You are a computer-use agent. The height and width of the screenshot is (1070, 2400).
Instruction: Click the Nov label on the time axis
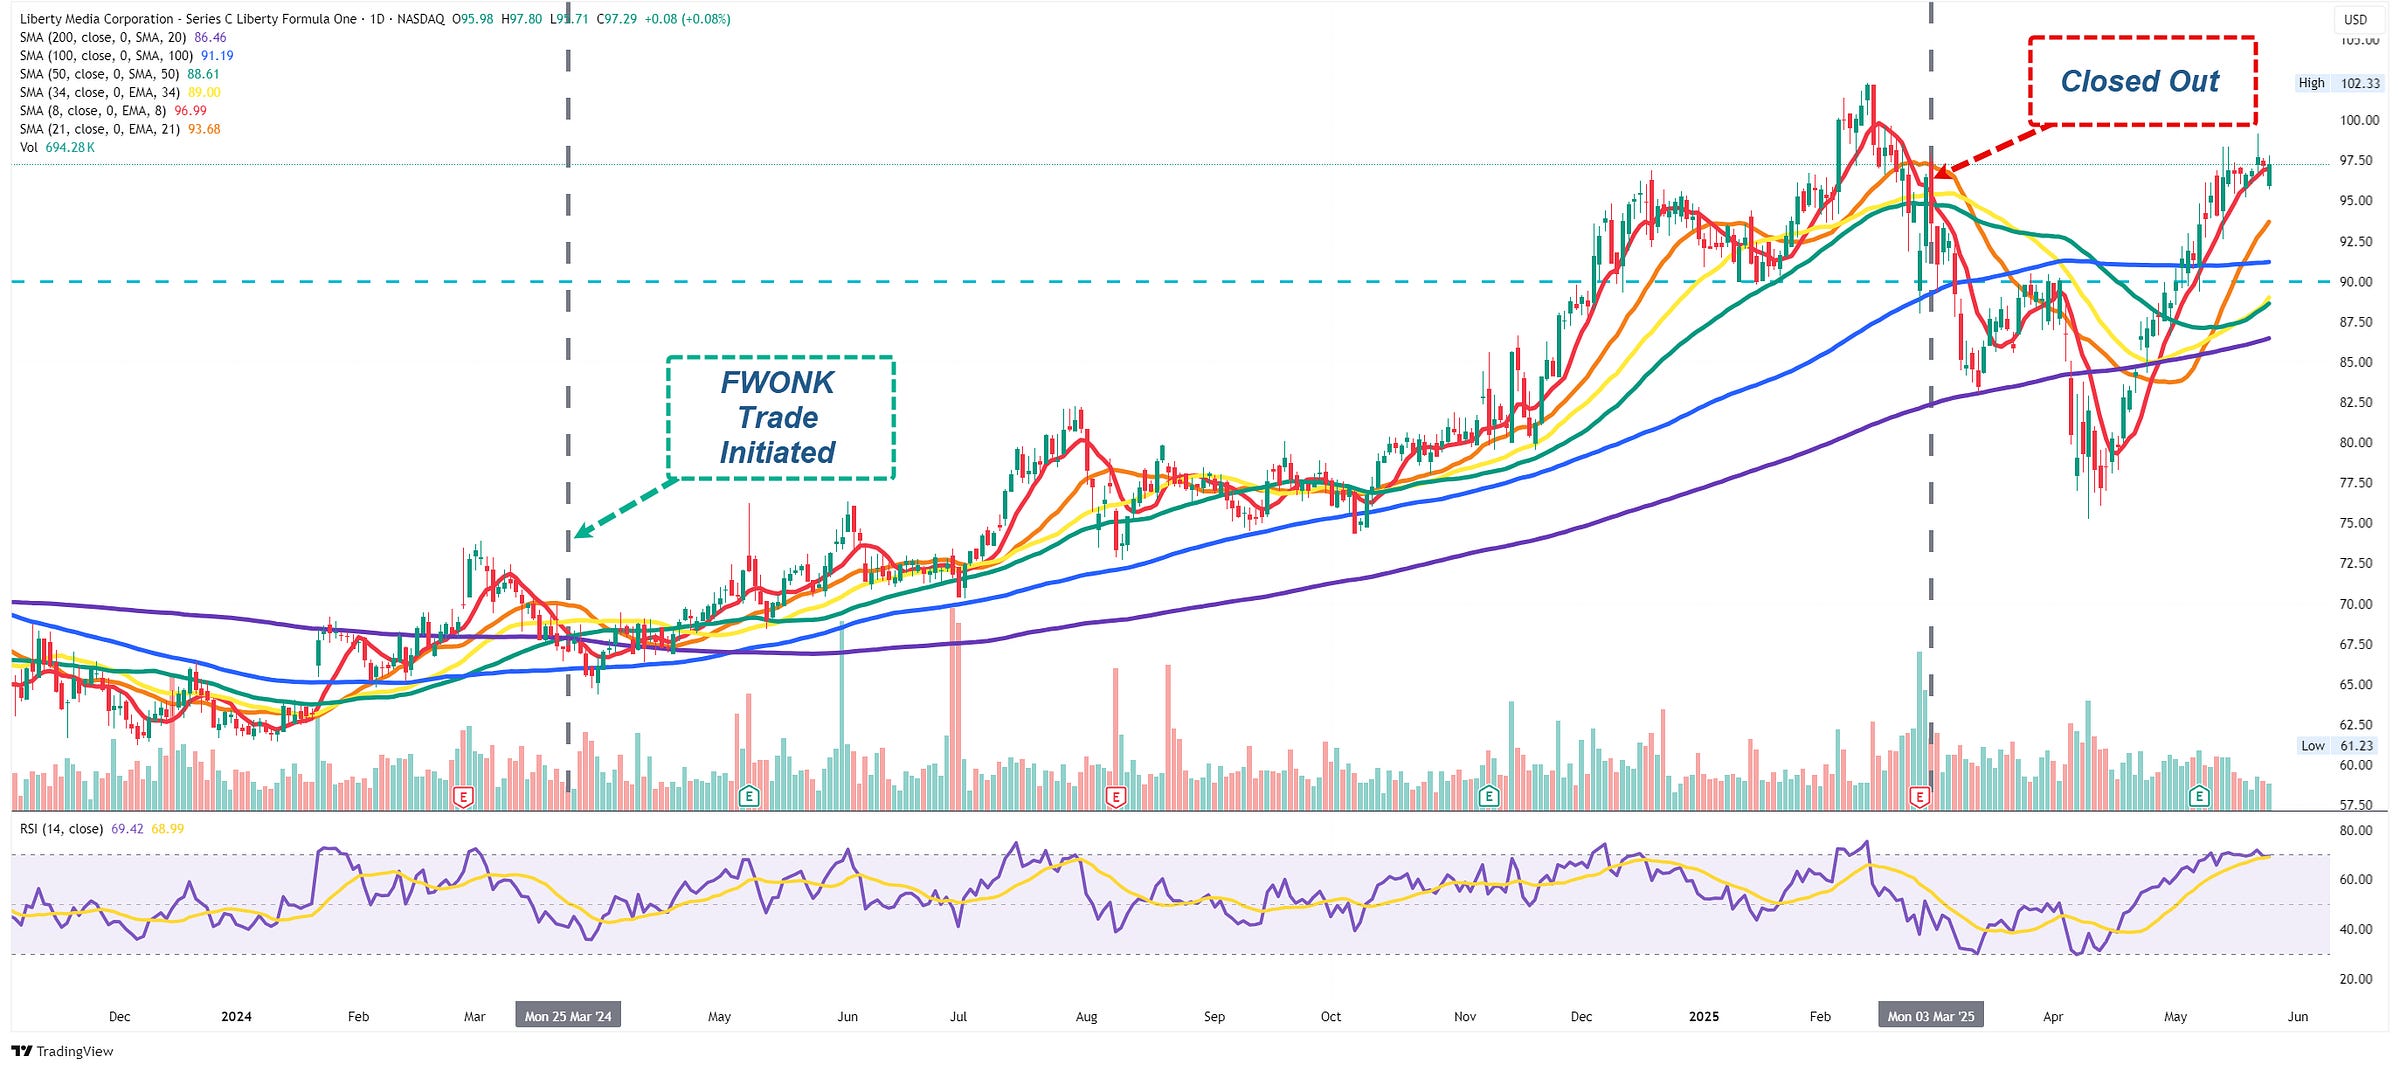pyautogui.click(x=1465, y=1016)
